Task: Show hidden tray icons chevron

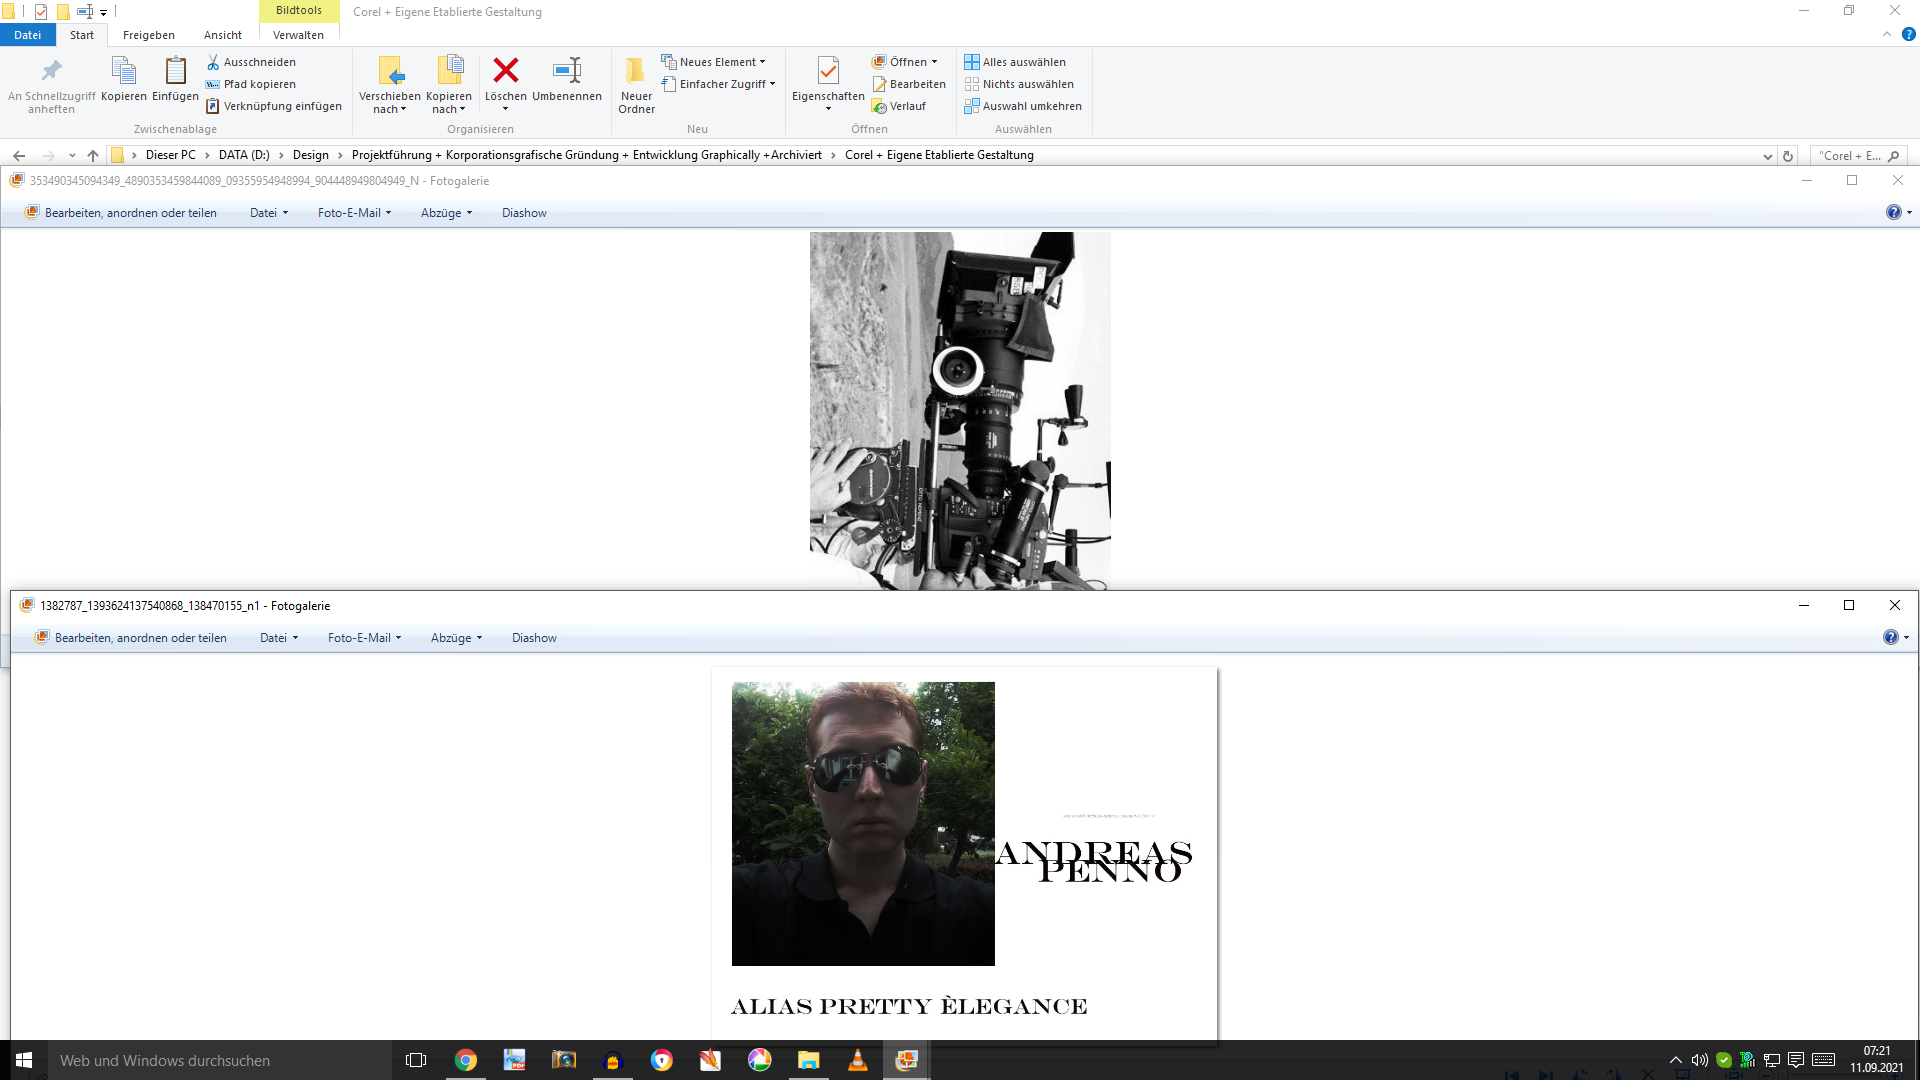Action: (1676, 1060)
